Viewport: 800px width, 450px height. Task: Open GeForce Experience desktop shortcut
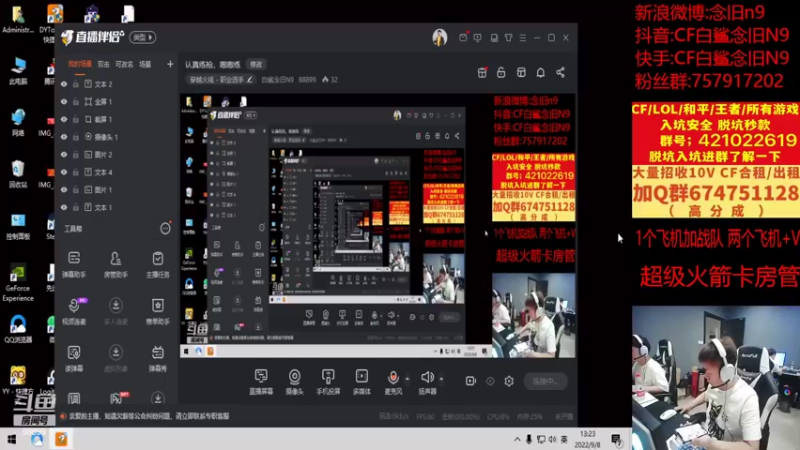pos(18,282)
